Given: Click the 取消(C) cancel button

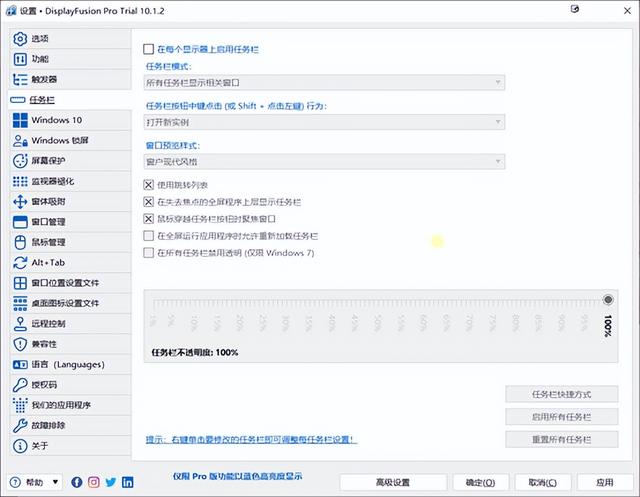Looking at the screenshot, I should click(542, 483).
